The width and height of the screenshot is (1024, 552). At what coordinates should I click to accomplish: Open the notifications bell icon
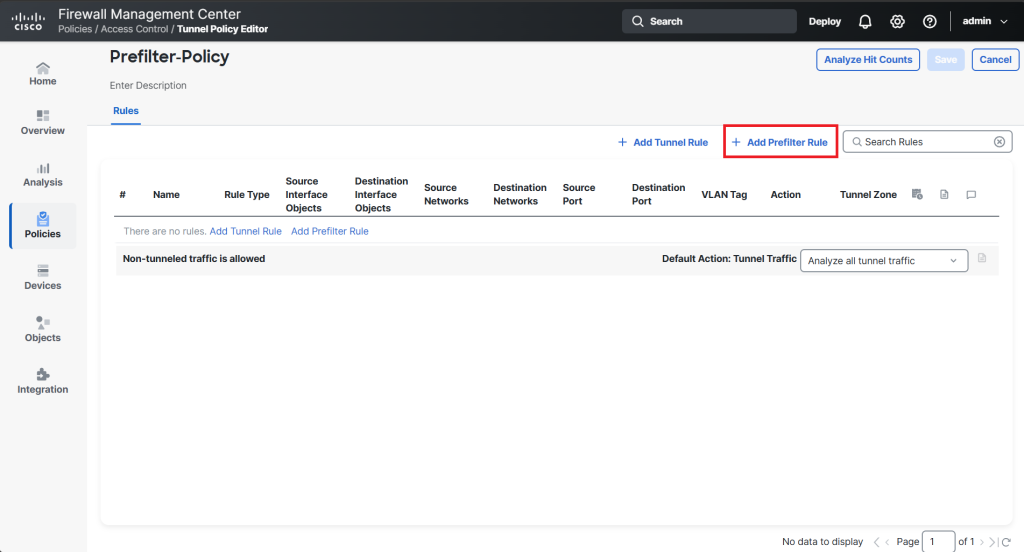865,22
